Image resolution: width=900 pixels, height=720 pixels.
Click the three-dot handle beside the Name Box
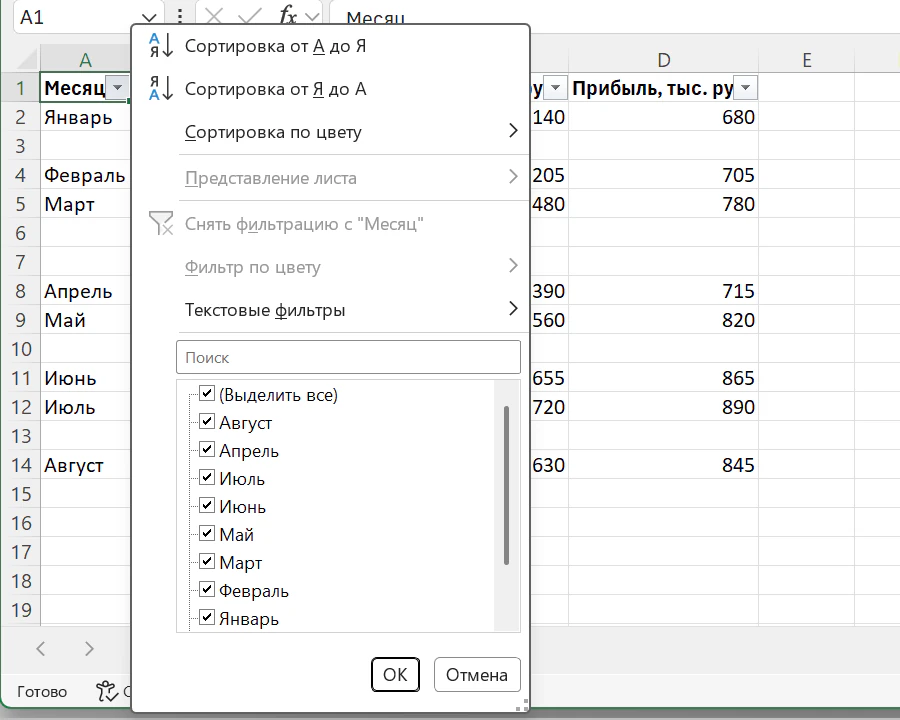pyautogui.click(x=180, y=16)
